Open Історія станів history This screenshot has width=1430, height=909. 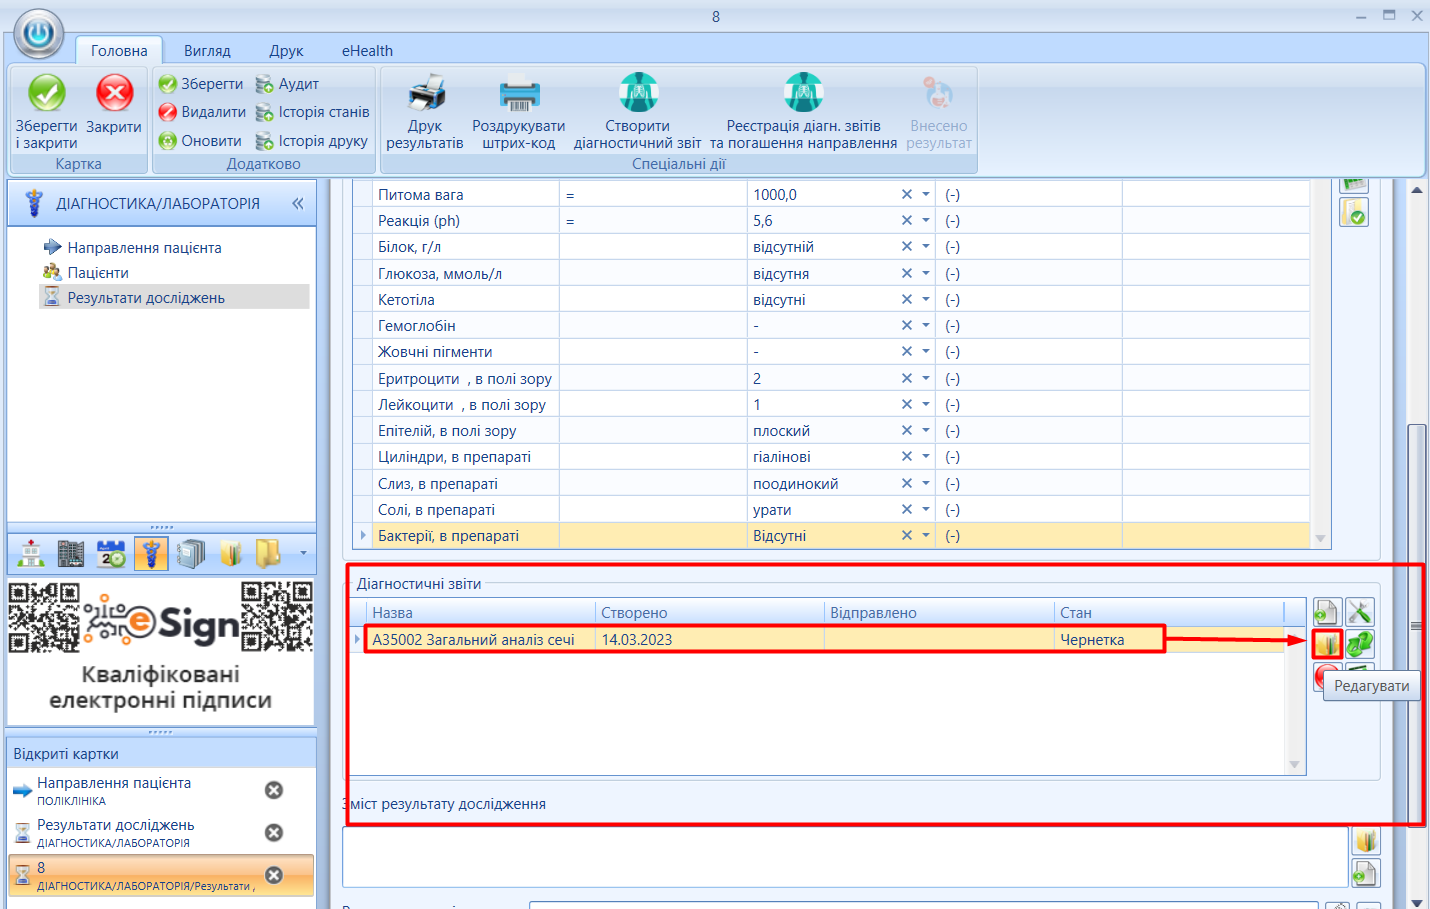click(x=312, y=112)
